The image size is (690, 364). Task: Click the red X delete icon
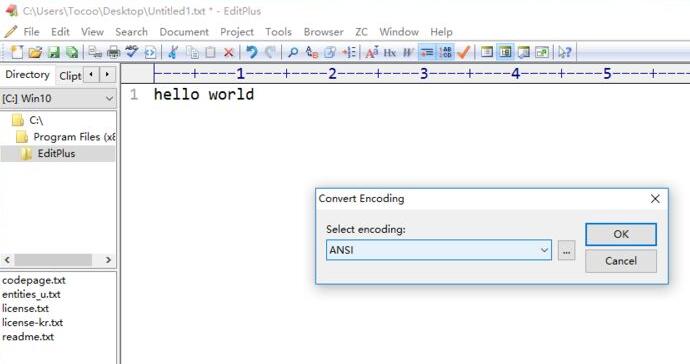(228, 52)
